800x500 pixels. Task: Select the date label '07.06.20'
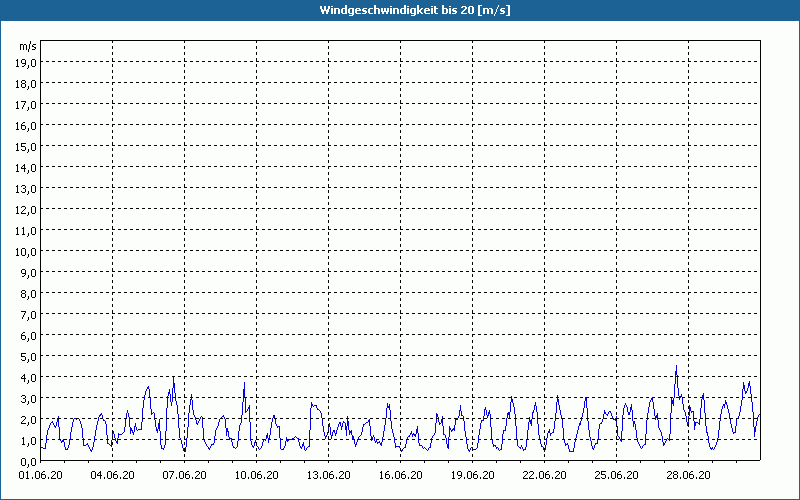(x=185, y=475)
